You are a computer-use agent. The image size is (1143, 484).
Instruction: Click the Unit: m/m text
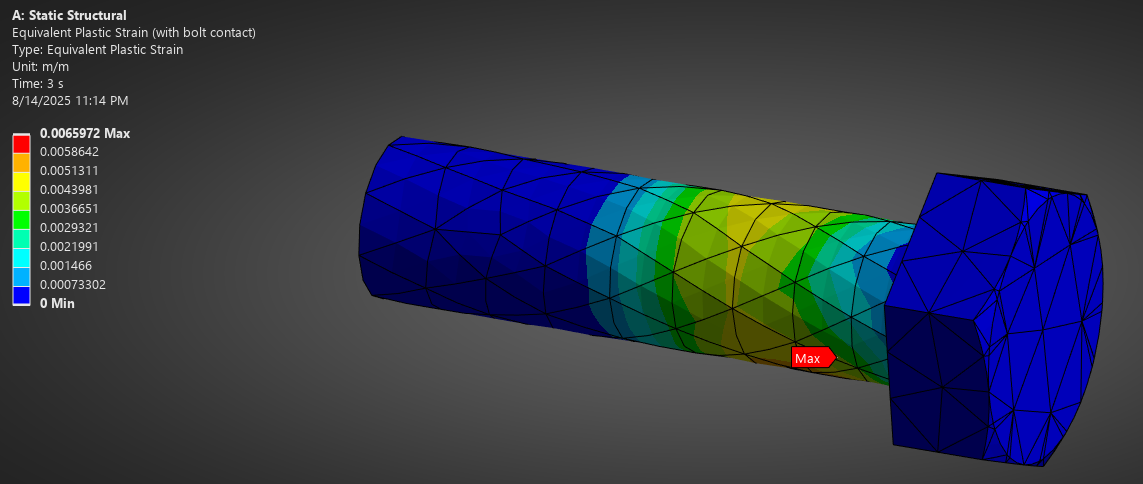[x=41, y=66]
